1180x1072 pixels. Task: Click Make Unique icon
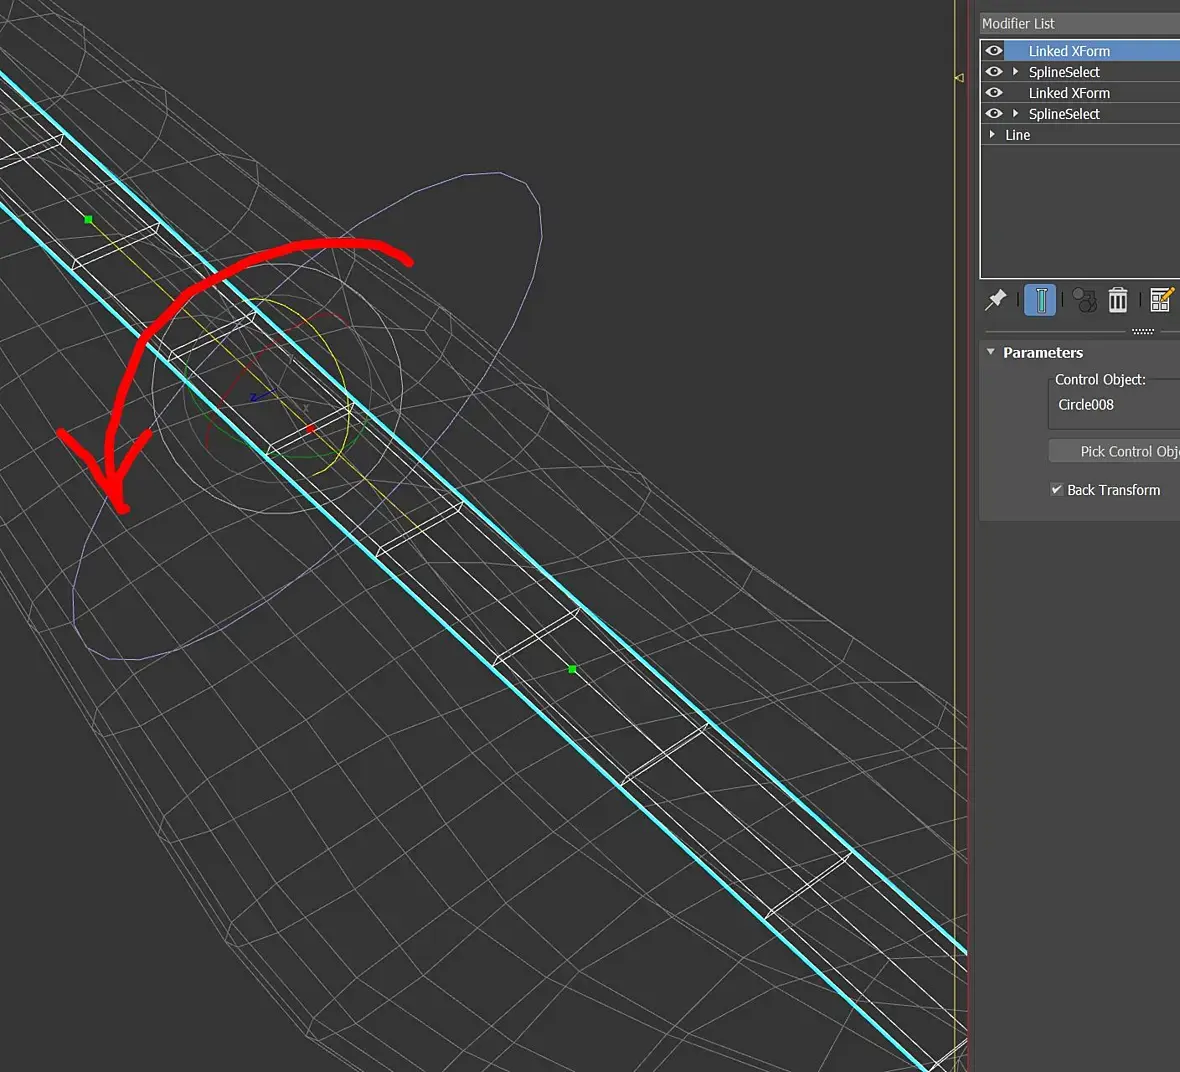tap(1084, 300)
